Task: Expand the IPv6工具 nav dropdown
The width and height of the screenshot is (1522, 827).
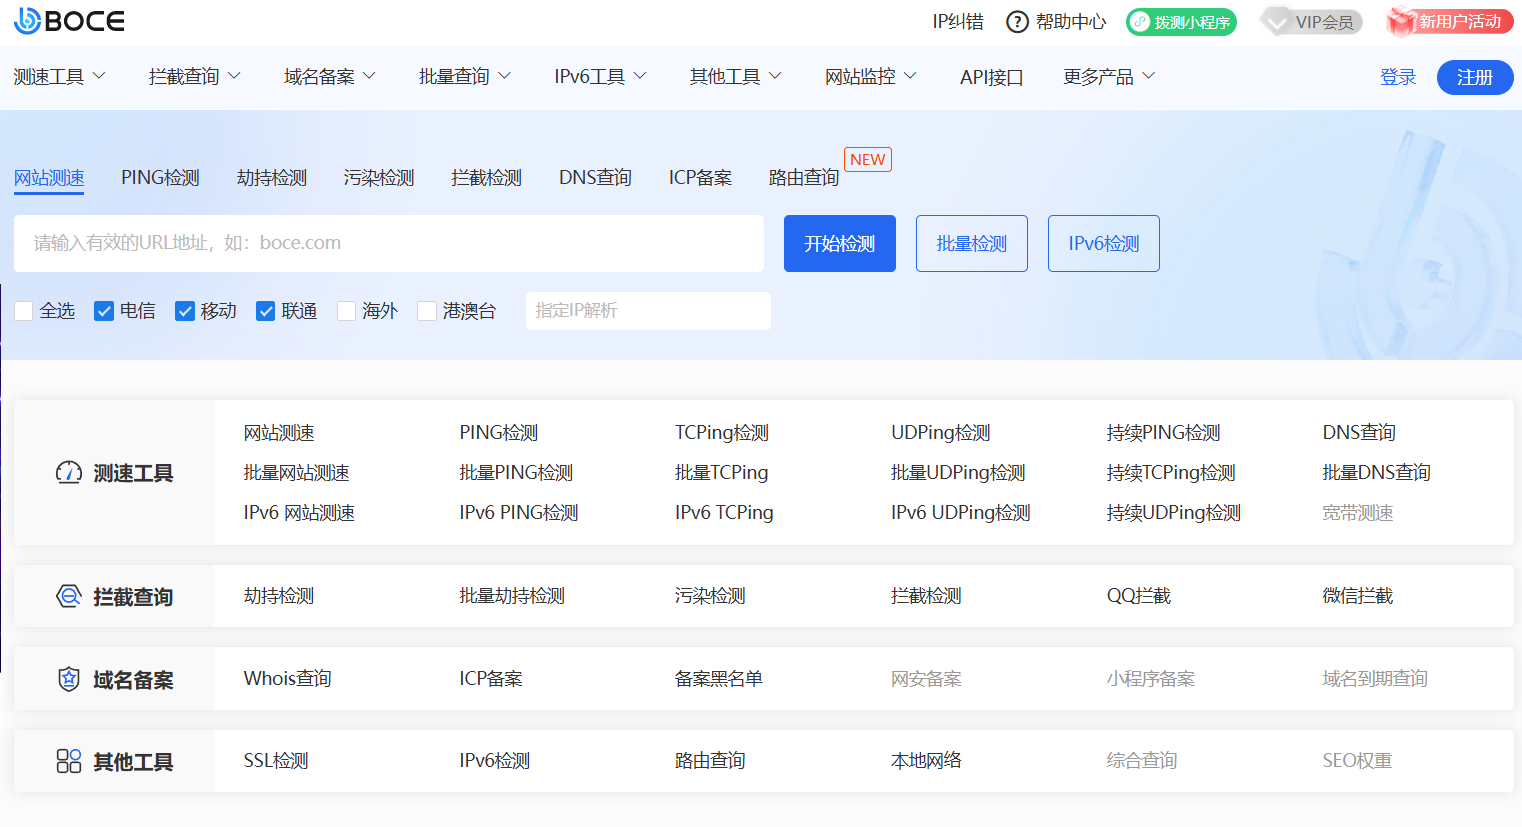Action: 600,77
